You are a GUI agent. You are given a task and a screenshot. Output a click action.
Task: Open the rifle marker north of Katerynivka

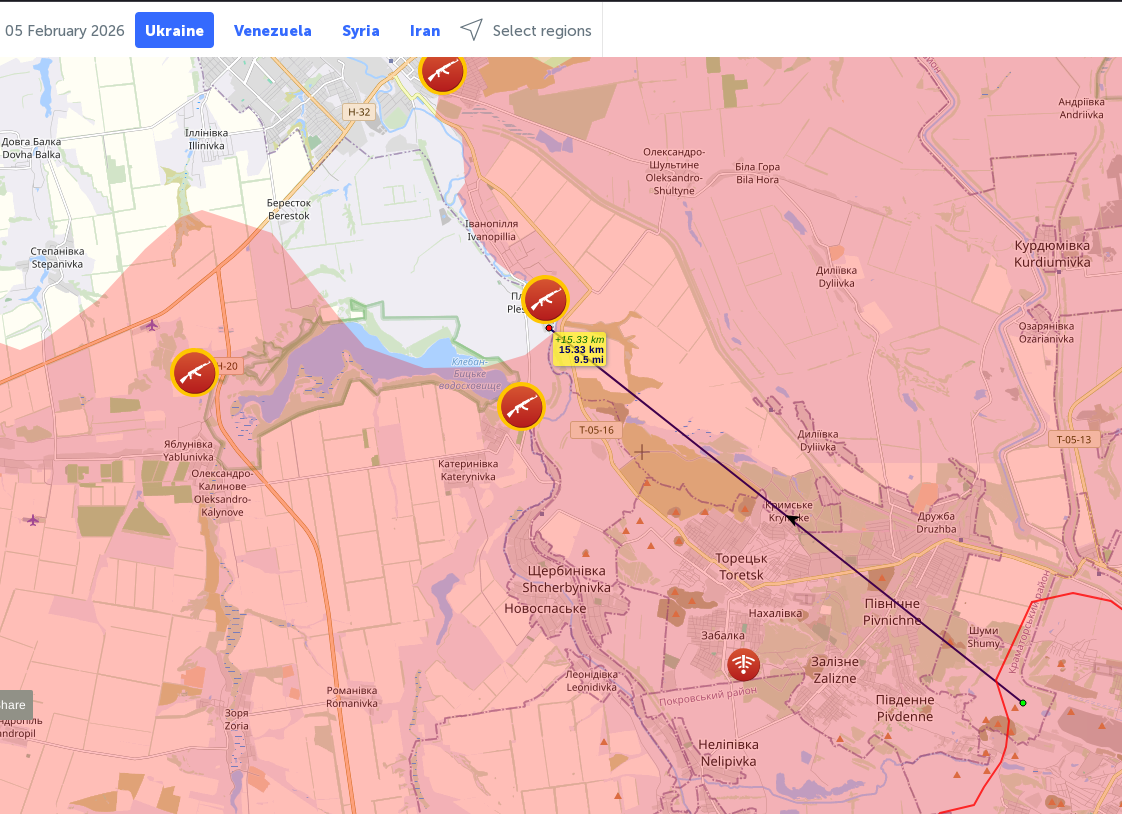pos(521,406)
